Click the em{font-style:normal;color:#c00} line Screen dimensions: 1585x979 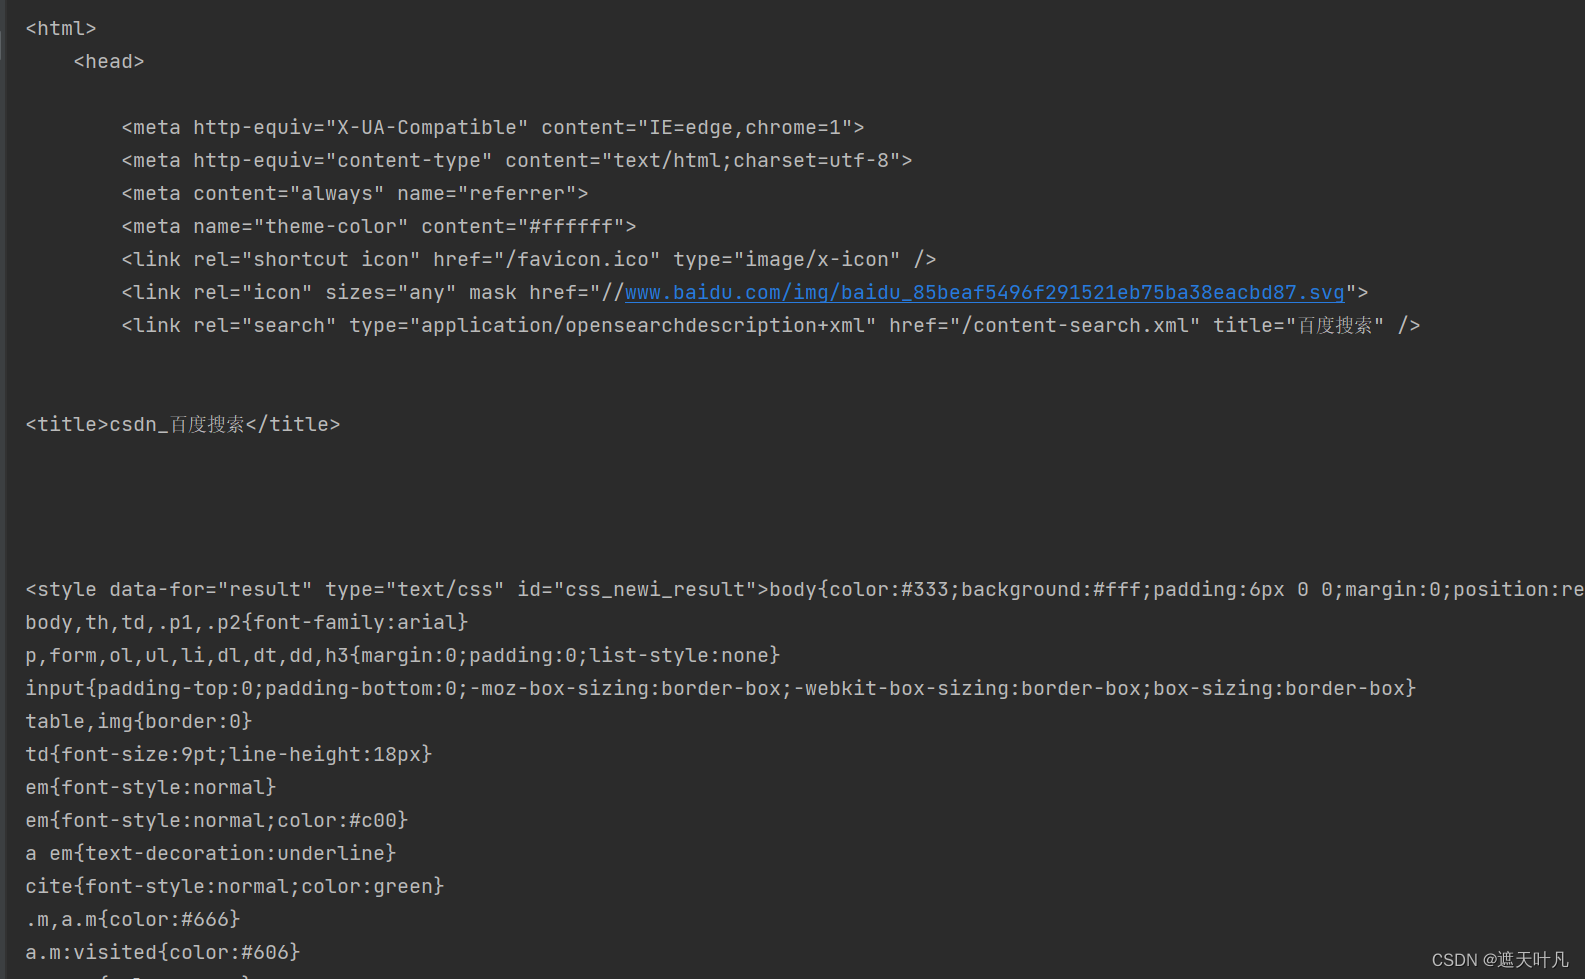[217, 820]
